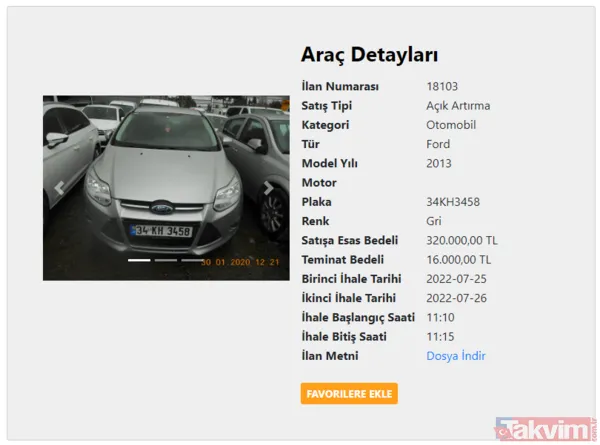The image size is (600, 445).
Task: Select the İlan Metni label
Action: (x=330, y=356)
